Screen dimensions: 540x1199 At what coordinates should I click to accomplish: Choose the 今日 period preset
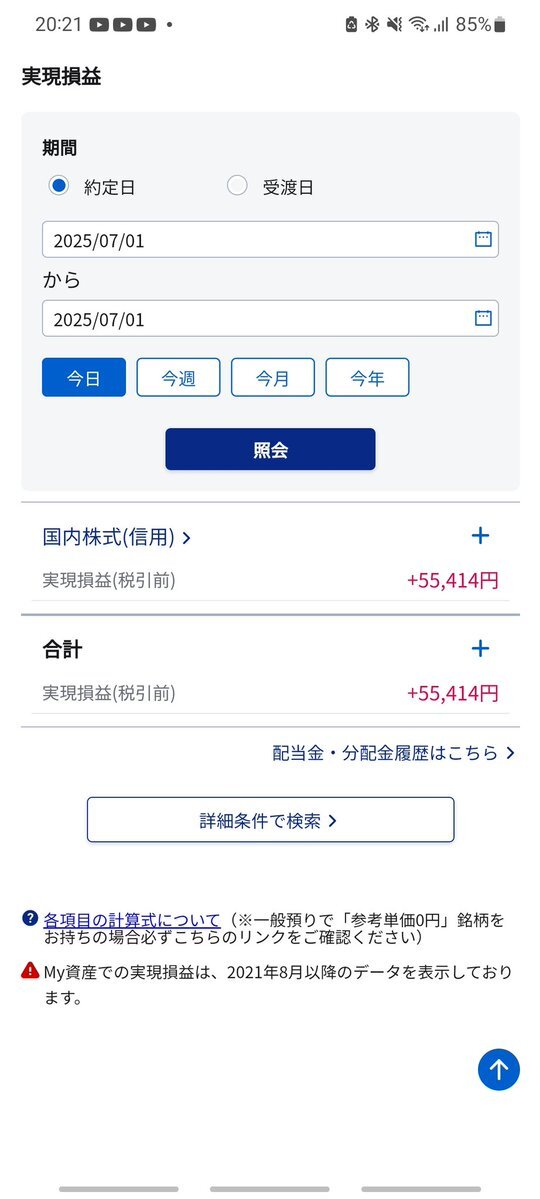pyautogui.click(x=84, y=377)
